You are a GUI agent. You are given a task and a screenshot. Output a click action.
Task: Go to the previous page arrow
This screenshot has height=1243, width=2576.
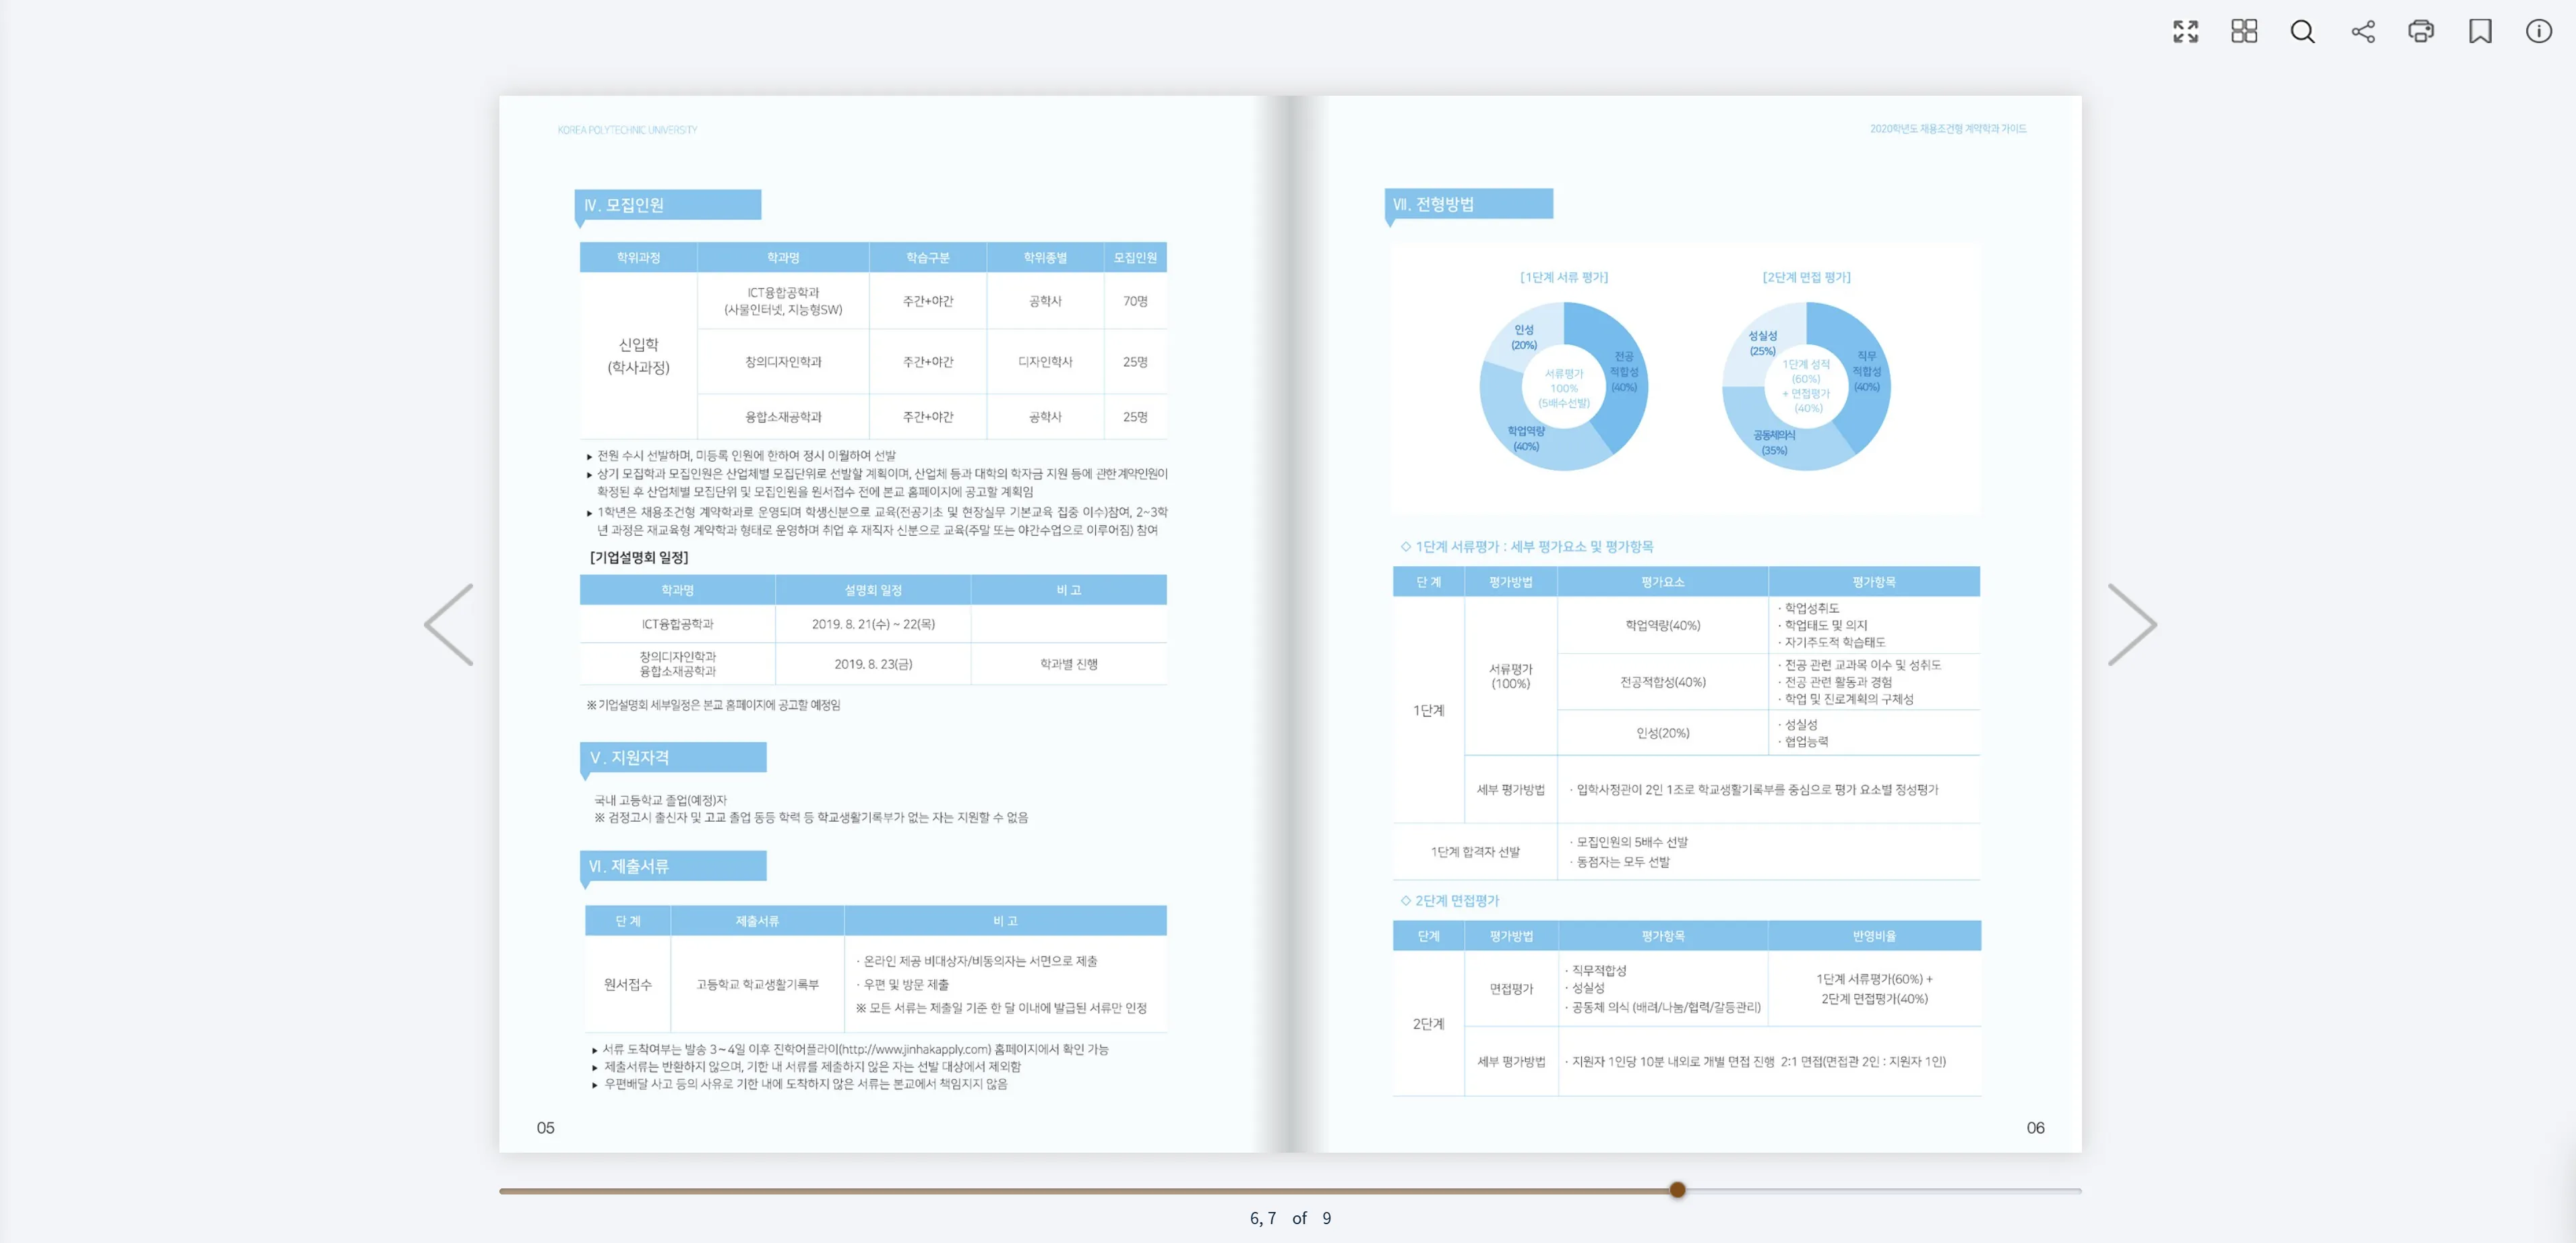coord(449,624)
